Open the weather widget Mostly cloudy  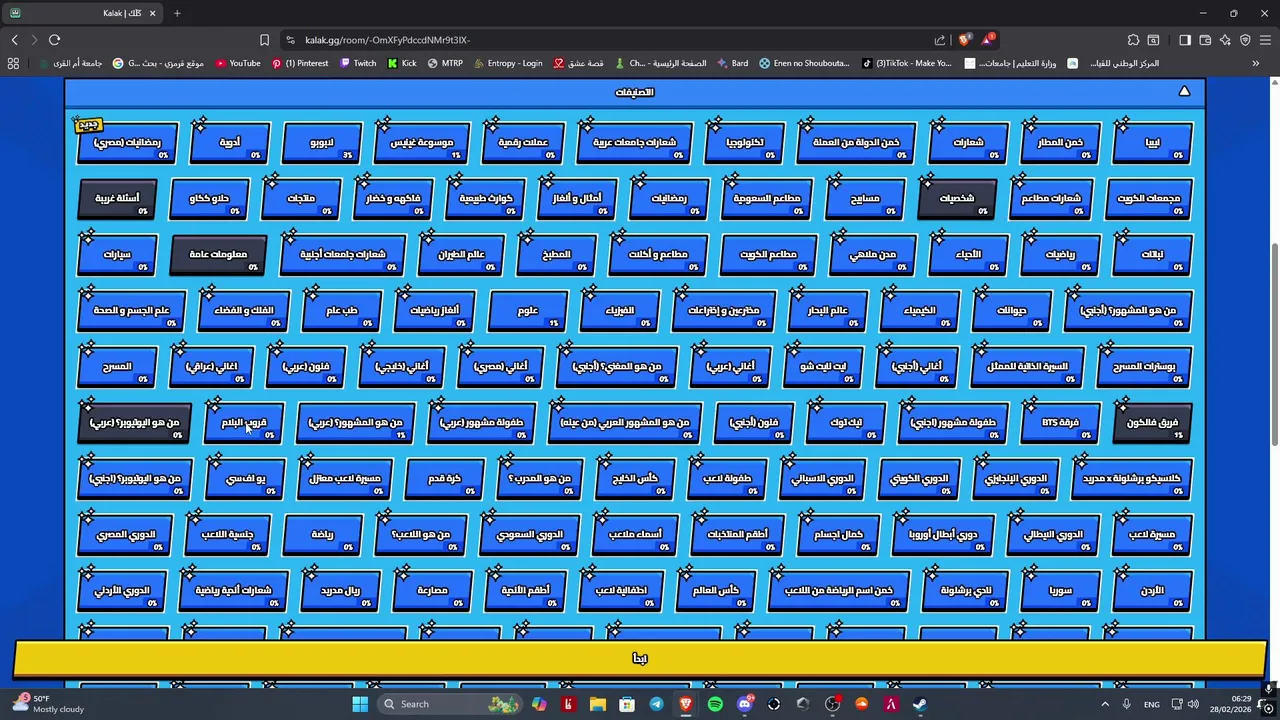click(x=50, y=704)
